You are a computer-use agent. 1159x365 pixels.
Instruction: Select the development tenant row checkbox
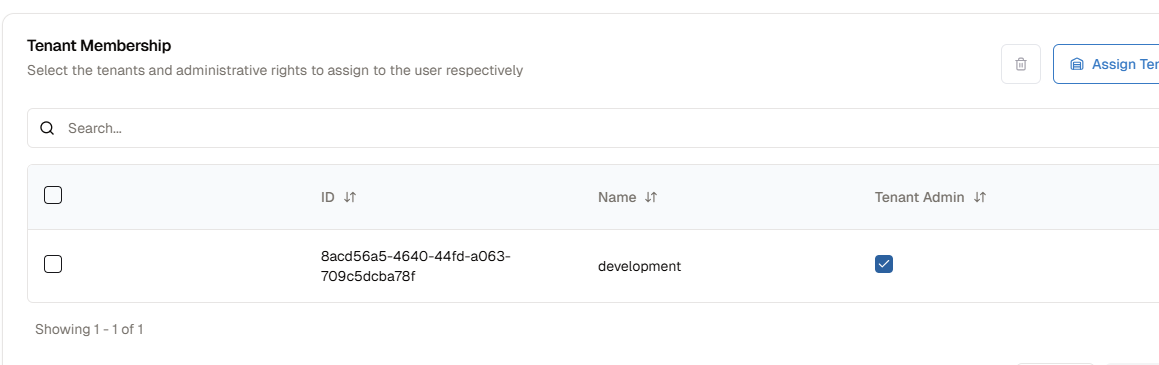pyautogui.click(x=52, y=264)
